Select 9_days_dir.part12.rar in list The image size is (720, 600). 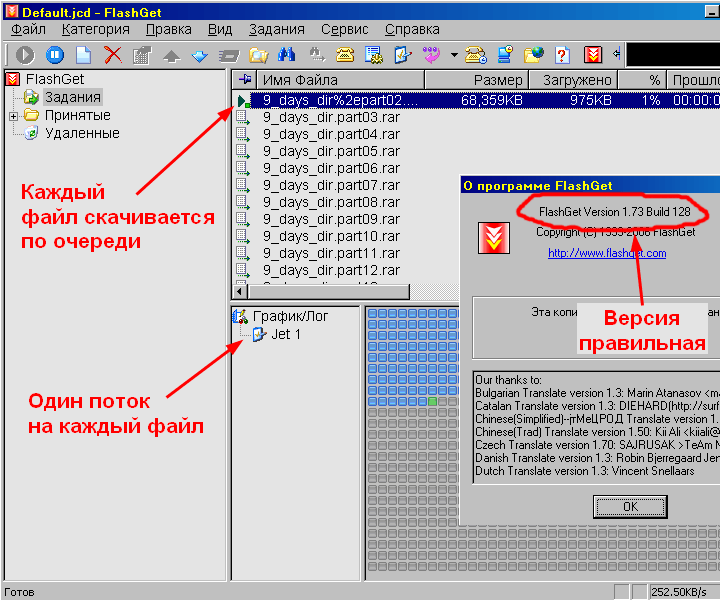click(331, 270)
